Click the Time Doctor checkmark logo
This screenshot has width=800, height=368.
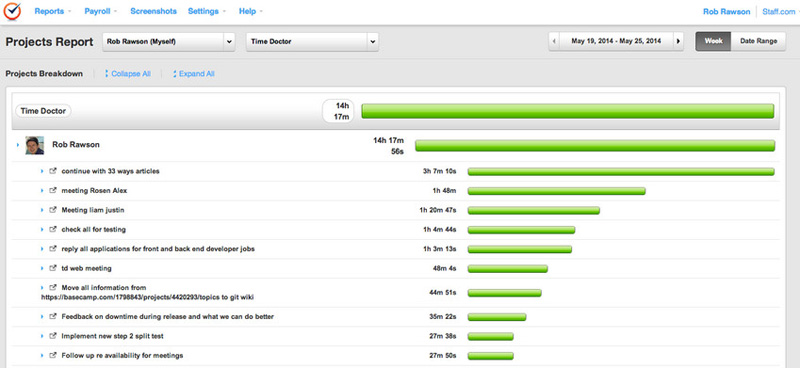pos(12,11)
